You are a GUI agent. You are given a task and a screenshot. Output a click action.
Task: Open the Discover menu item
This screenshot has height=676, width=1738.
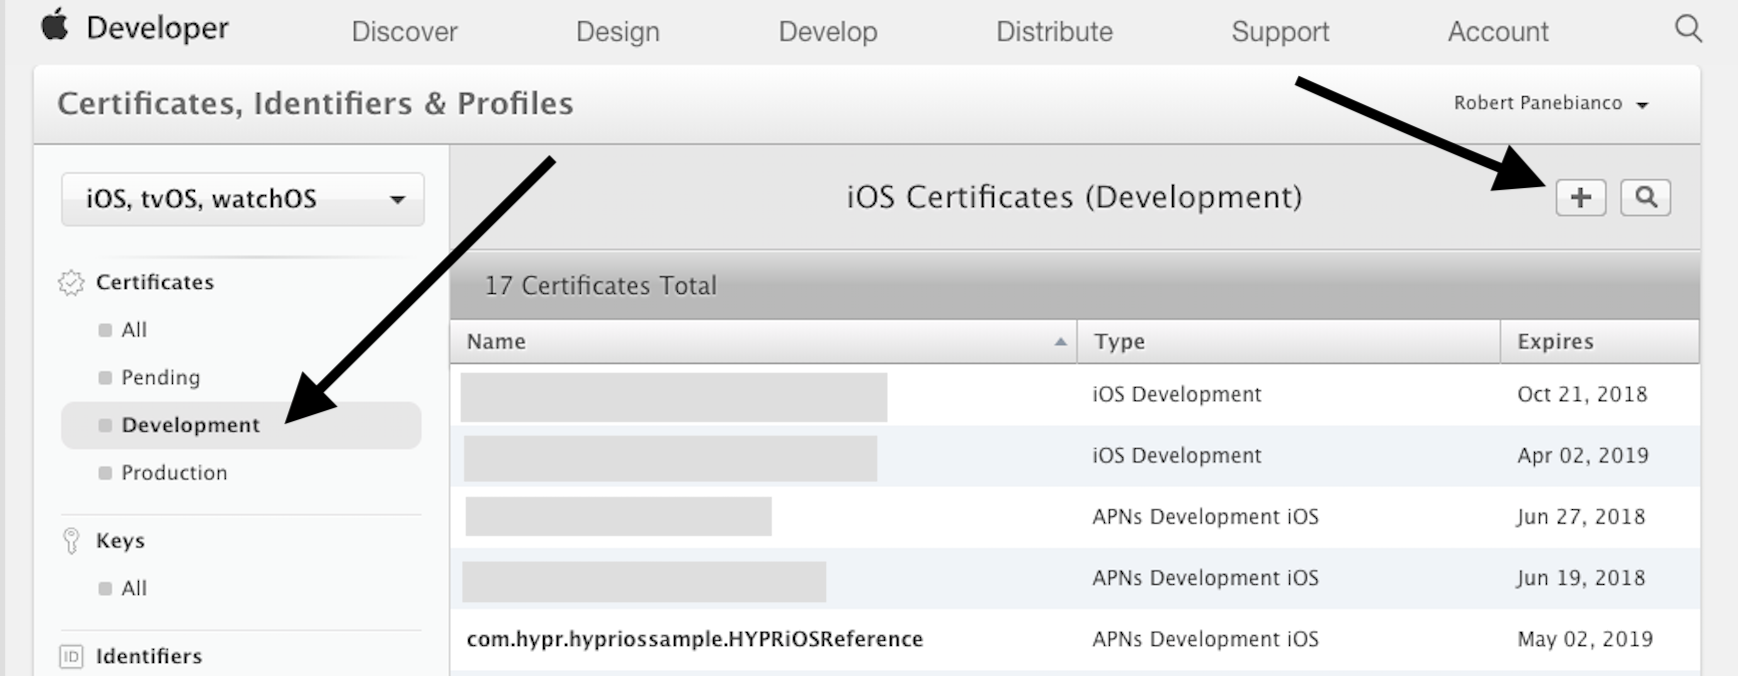(x=404, y=32)
